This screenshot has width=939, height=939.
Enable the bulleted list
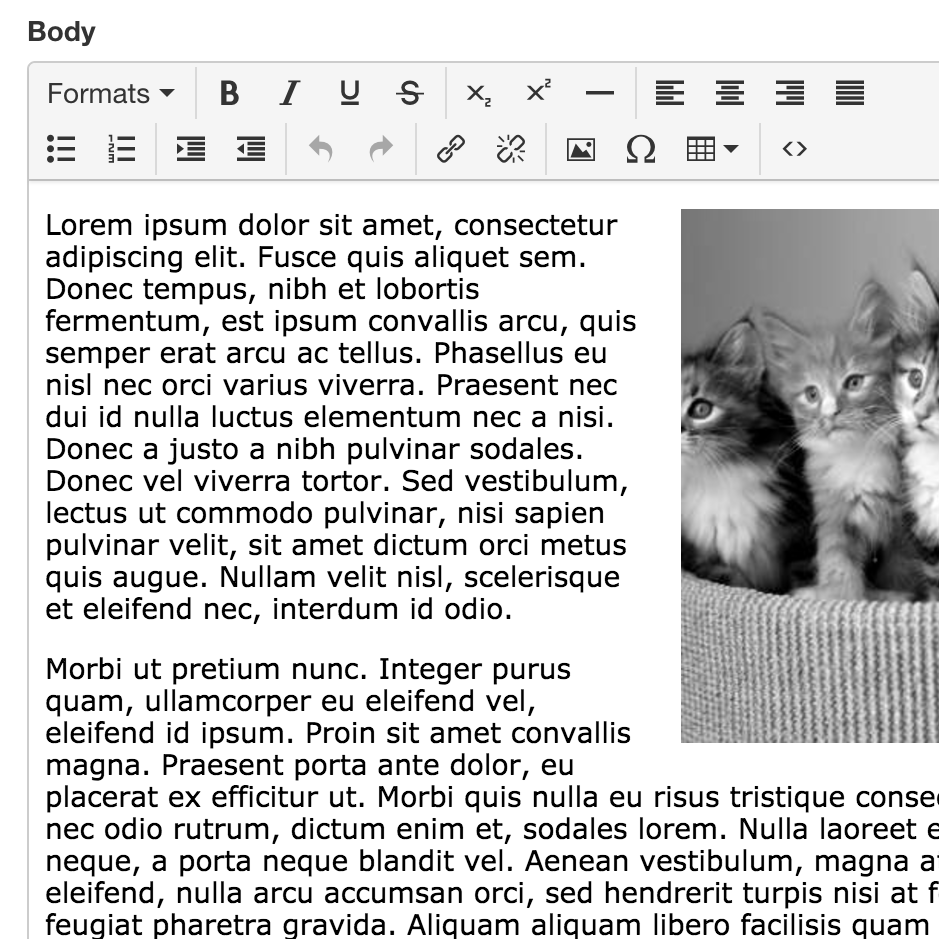(x=60, y=150)
